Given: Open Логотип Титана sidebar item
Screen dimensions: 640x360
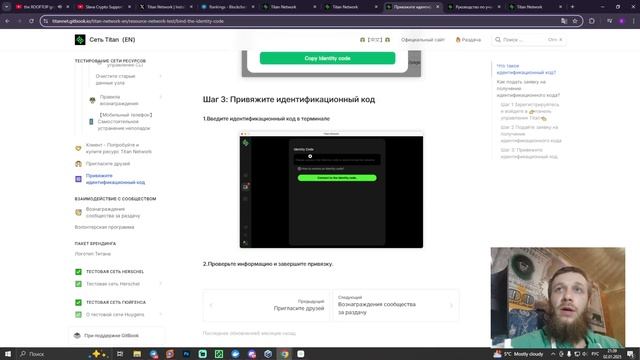Looking at the screenshot, I should tap(93, 253).
